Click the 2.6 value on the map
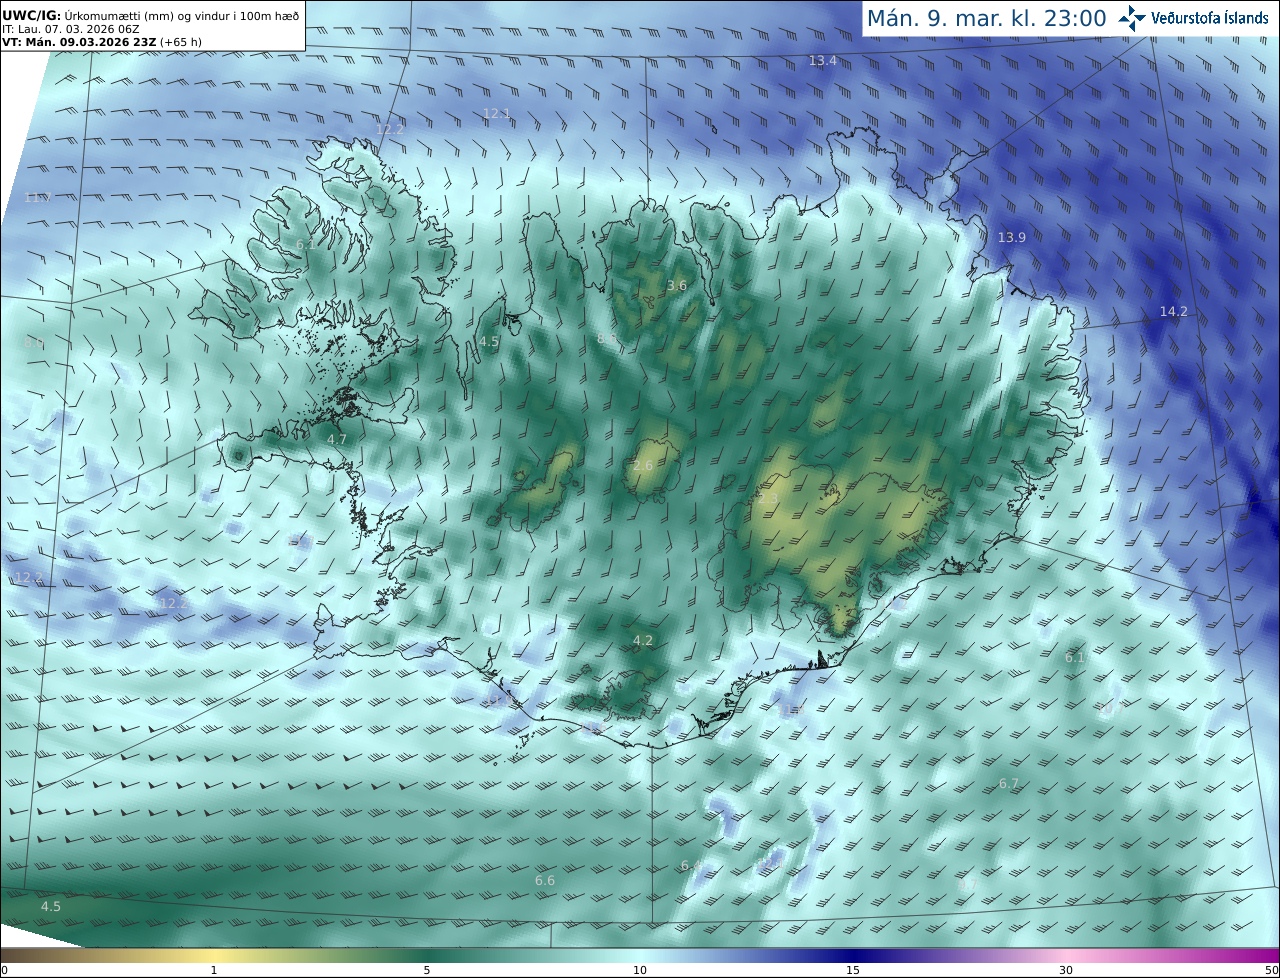The width and height of the screenshot is (1280, 978). pyautogui.click(x=643, y=466)
